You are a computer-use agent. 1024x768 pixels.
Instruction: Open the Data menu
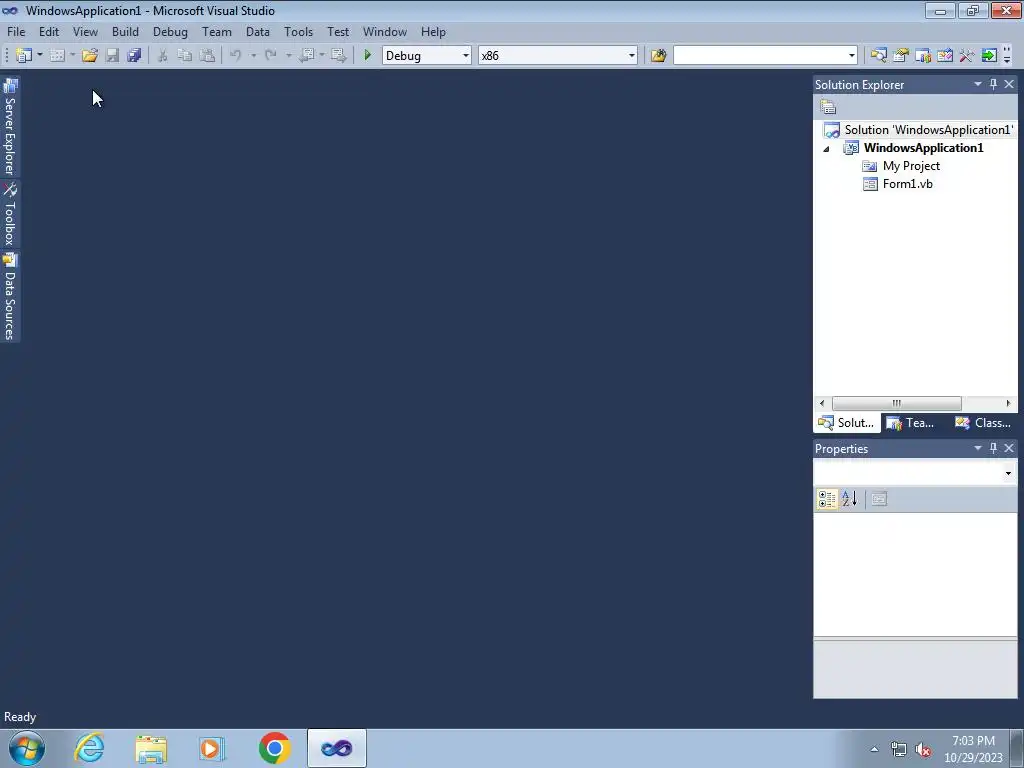point(258,32)
